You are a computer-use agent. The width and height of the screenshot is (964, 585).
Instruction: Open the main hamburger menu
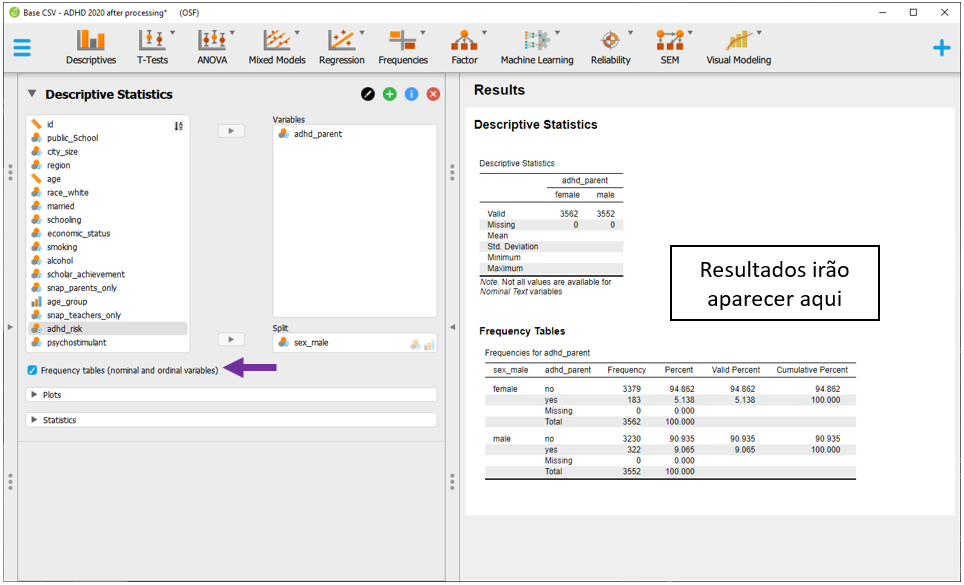click(22, 47)
